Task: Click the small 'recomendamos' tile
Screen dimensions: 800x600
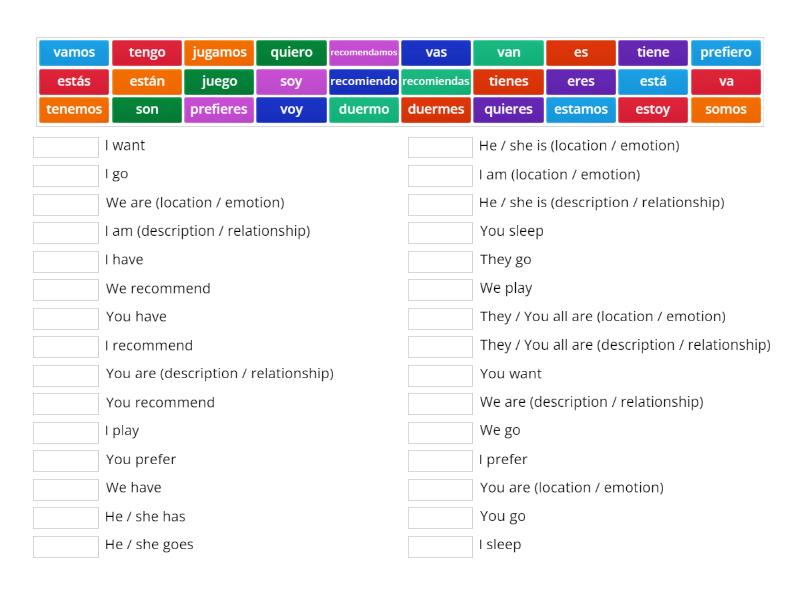Action: (364, 53)
